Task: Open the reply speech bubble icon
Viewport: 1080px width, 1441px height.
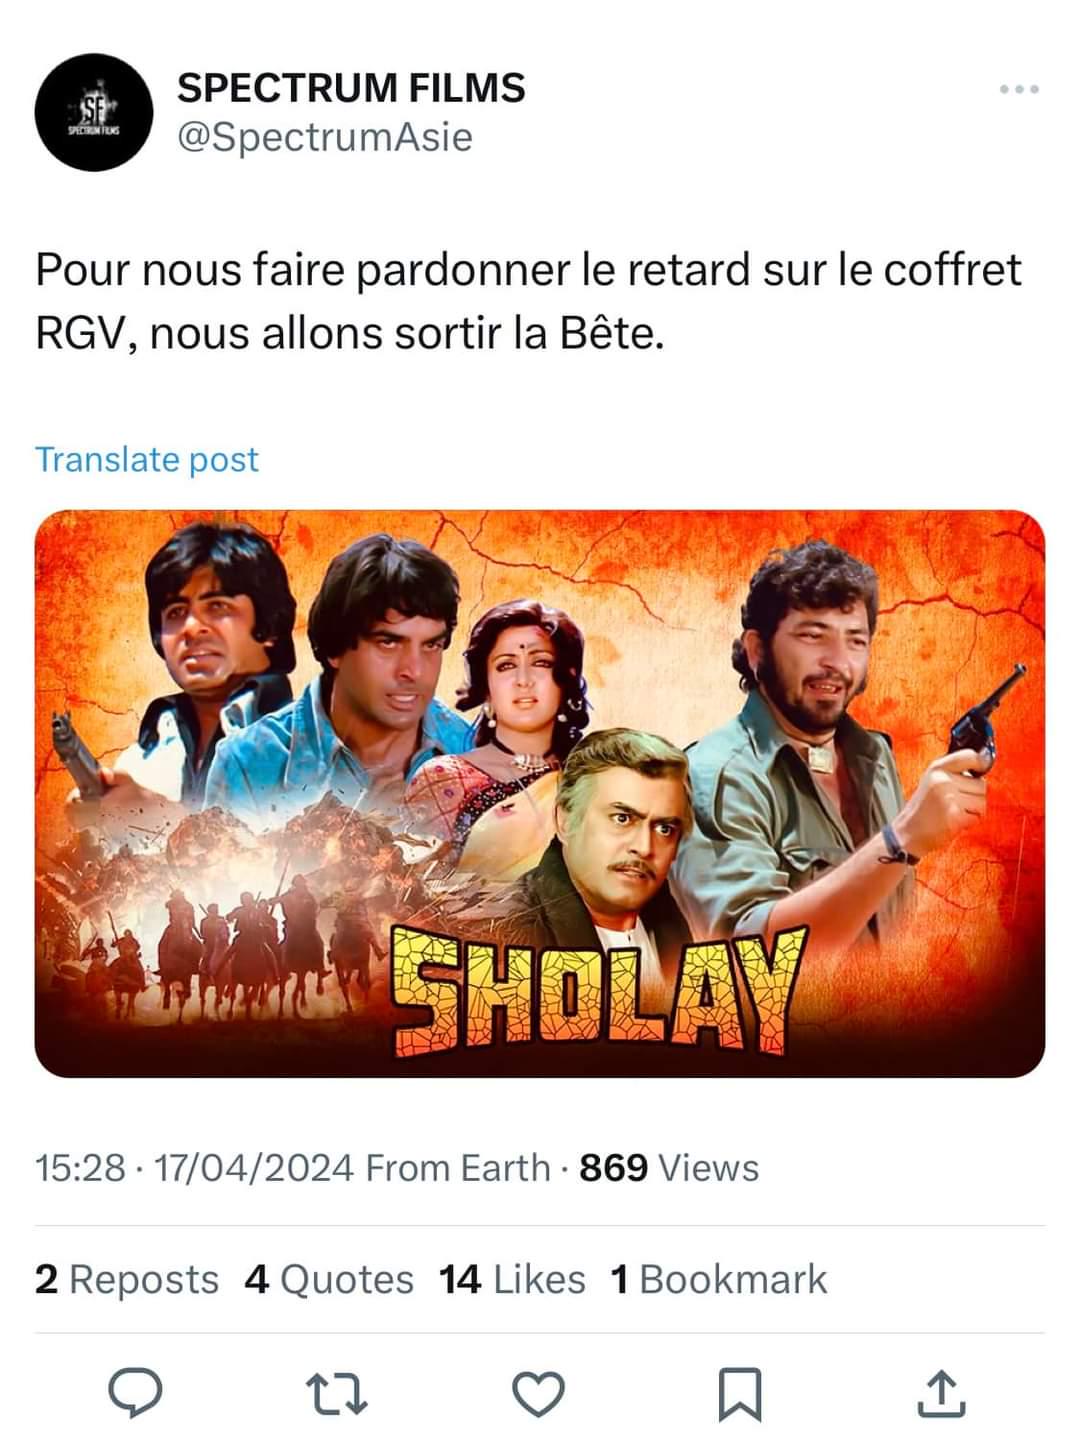Action: coord(135,1393)
